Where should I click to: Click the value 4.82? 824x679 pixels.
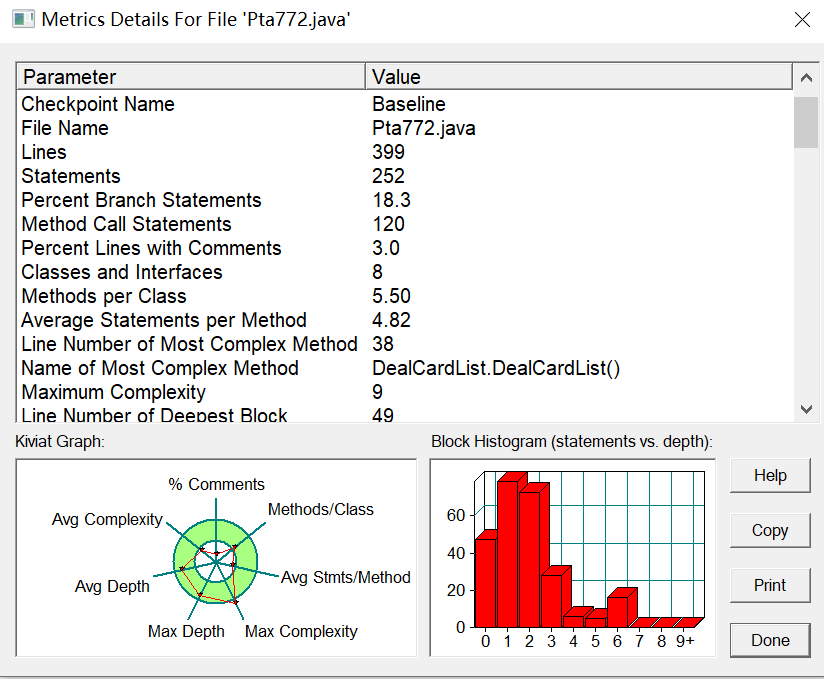[392, 320]
